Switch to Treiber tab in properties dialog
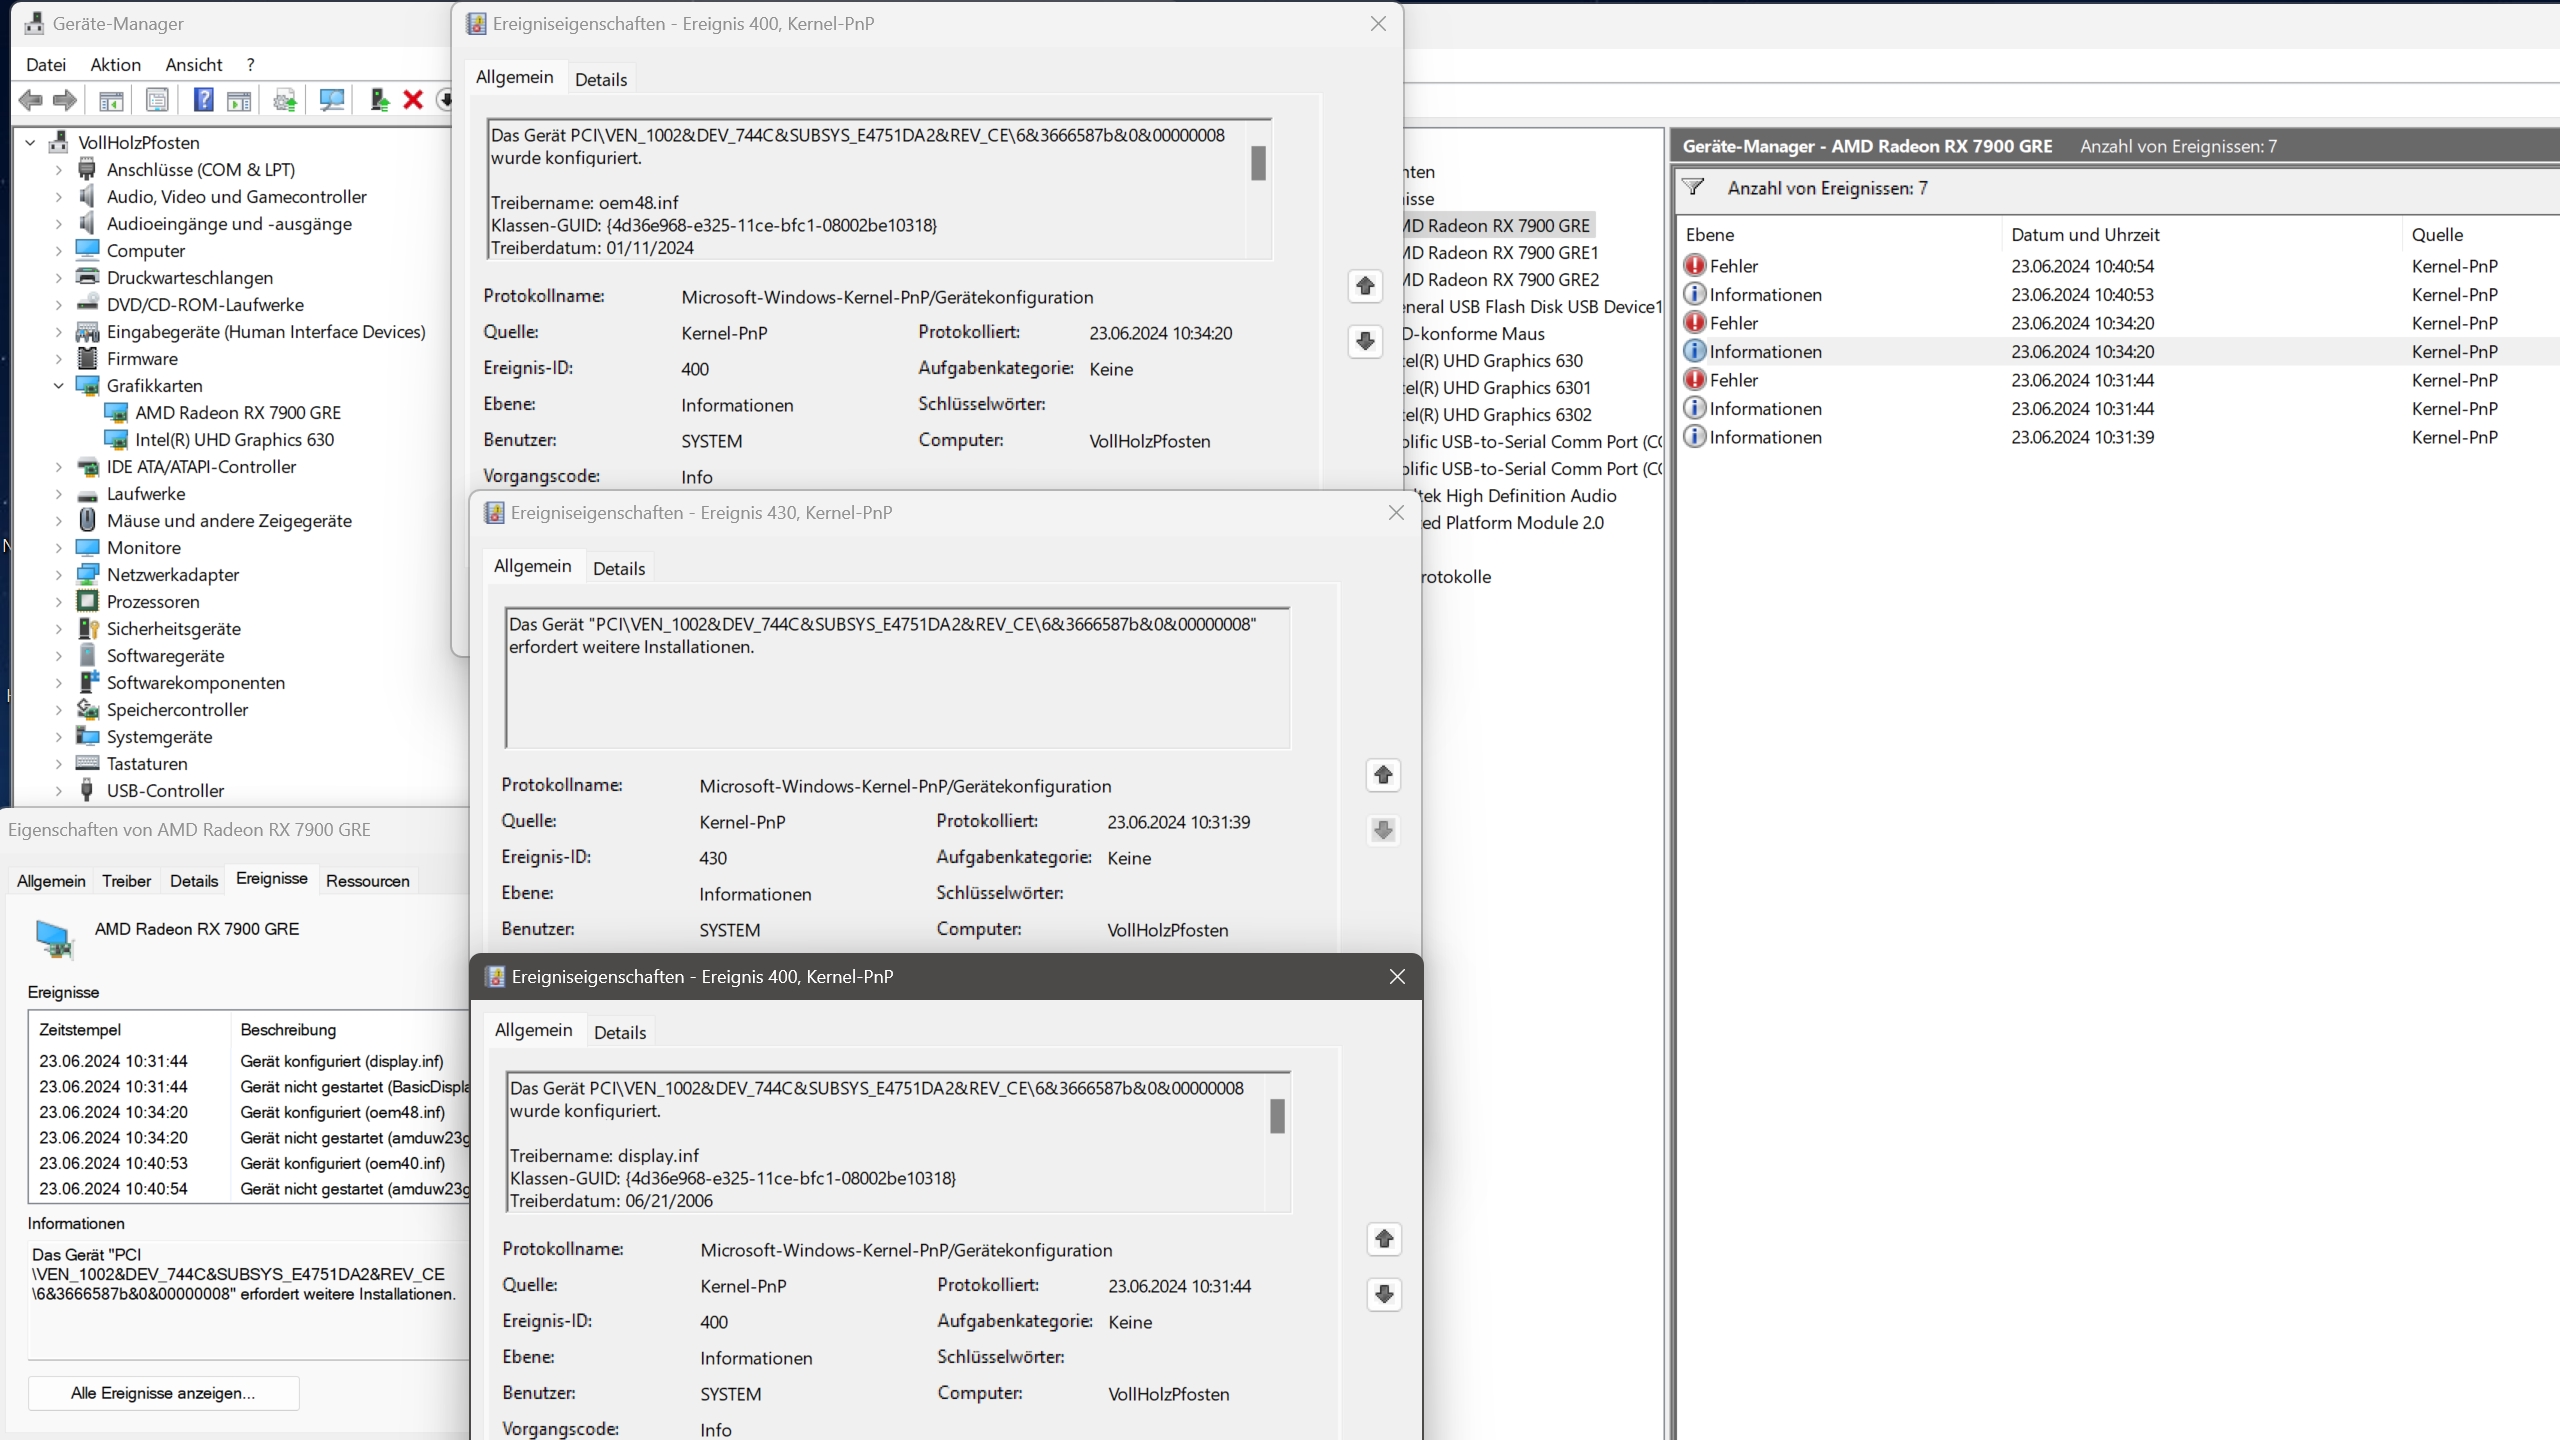Image resolution: width=2560 pixels, height=1440 pixels. [126, 881]
